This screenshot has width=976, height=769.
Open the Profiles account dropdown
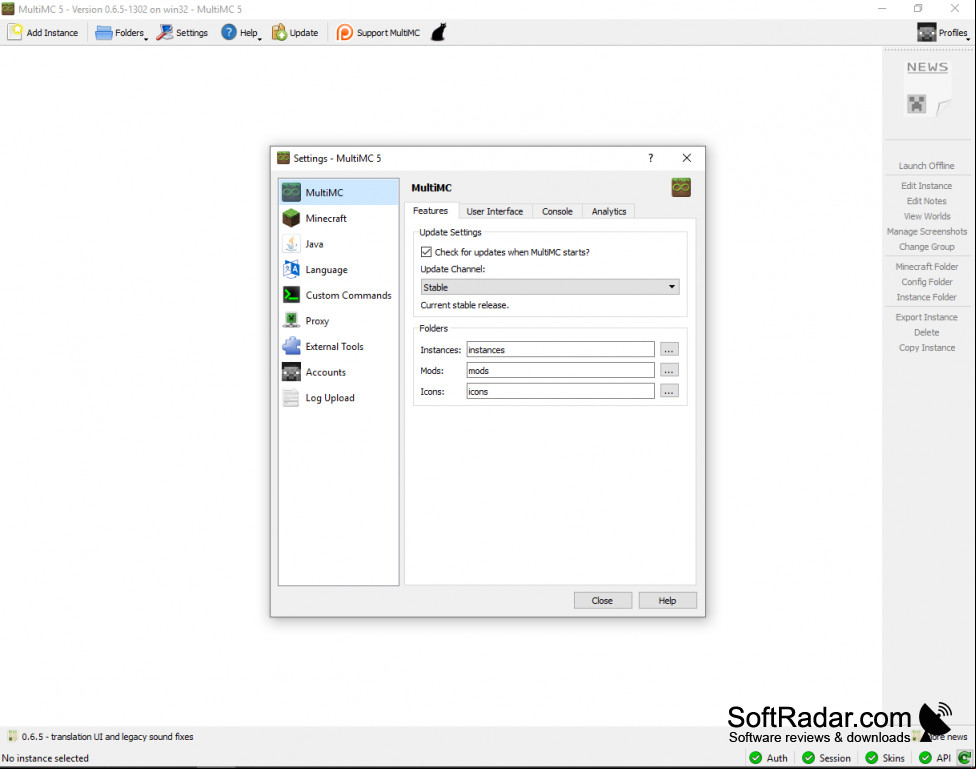point(943,32)
